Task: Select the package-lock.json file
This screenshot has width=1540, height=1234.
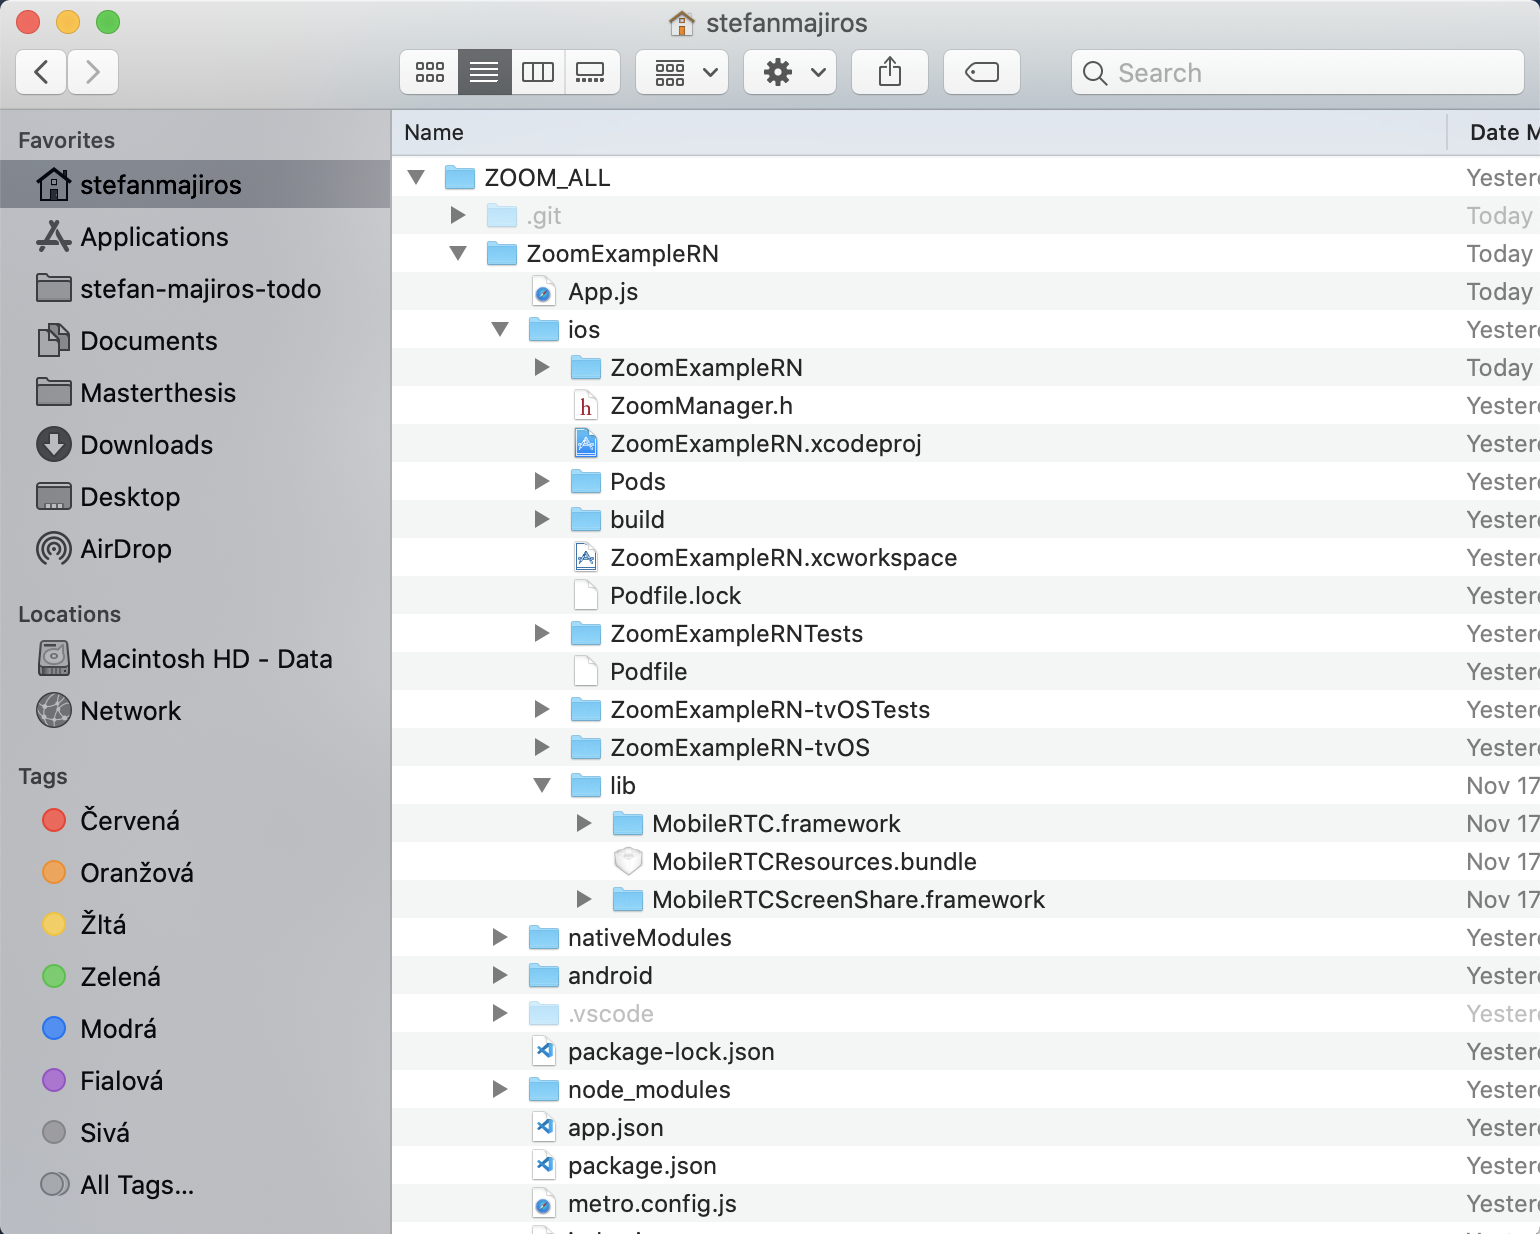Action: pyautogui.click(x=966, y=1052)
